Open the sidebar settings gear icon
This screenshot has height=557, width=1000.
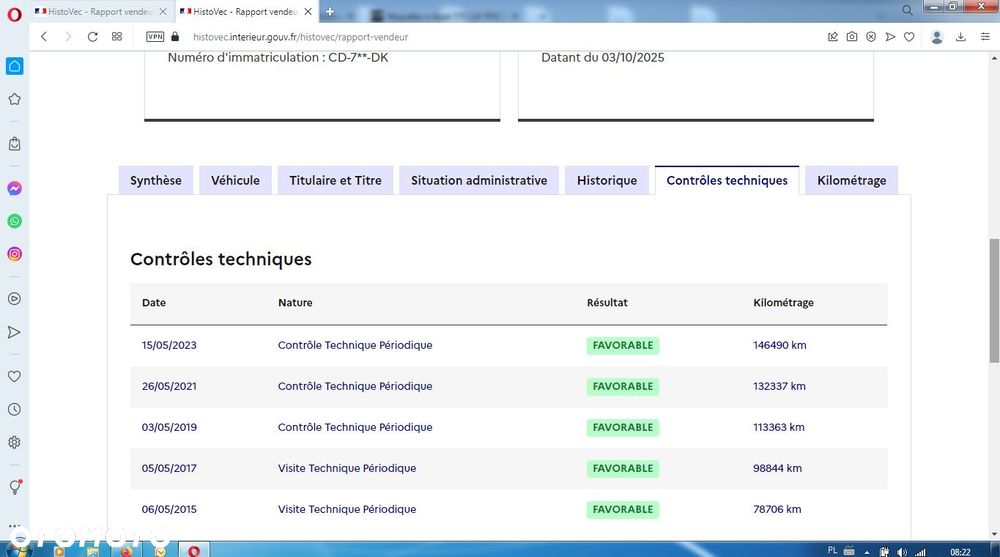[14, 442]
